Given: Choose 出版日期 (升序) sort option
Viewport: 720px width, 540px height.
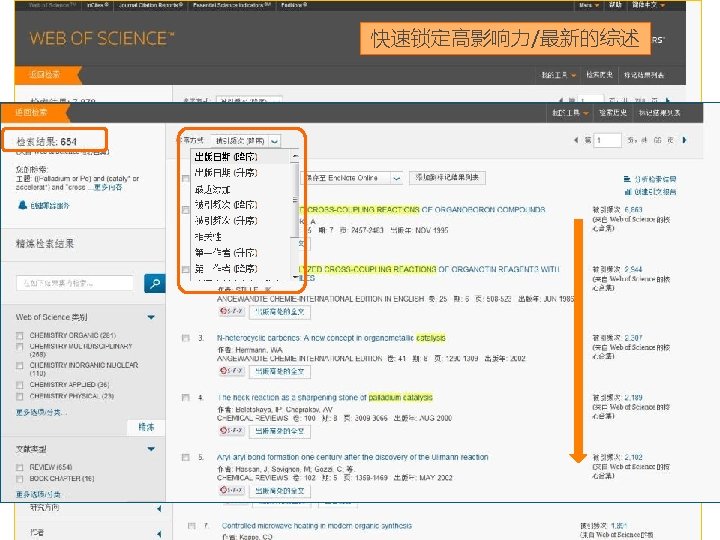Looking at the screenshot, I should click(226, 173).
